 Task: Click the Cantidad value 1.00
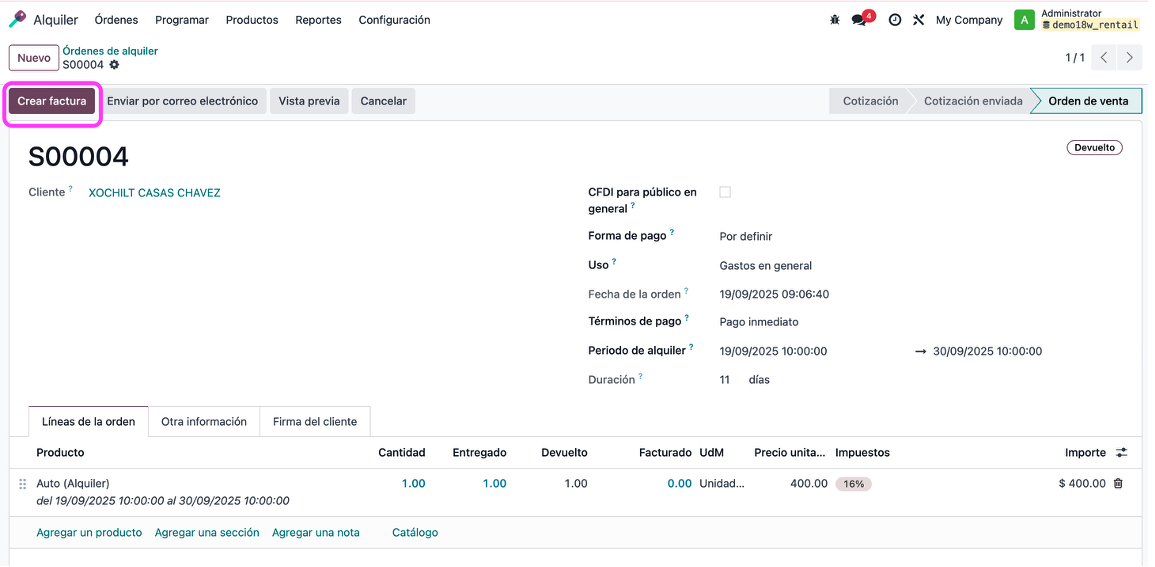[x=413, y=484]
